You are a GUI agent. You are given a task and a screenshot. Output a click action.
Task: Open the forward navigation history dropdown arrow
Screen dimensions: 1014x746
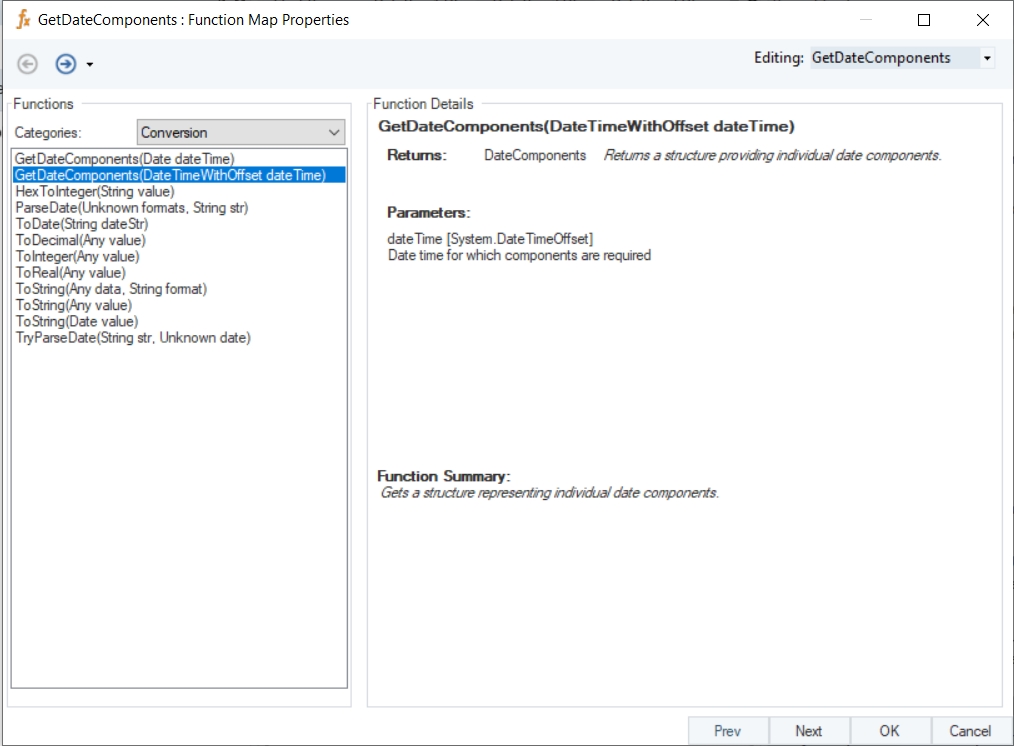point(90,65)
